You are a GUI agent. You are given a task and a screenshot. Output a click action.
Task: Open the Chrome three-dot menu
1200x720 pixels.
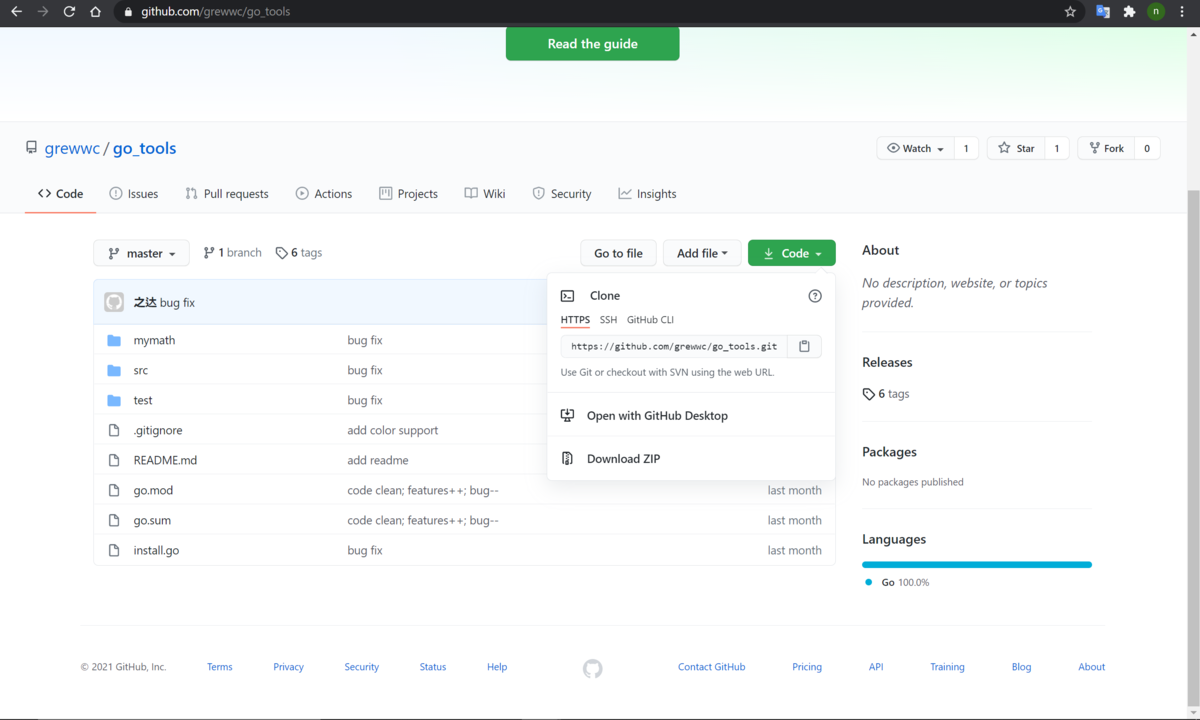[1182, 12]
